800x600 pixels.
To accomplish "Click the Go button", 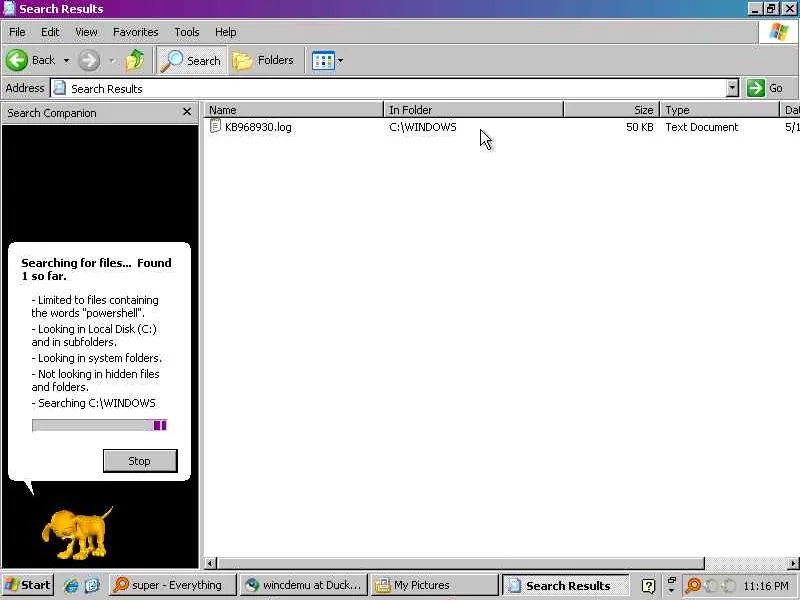I will click(x=767, y=88).
